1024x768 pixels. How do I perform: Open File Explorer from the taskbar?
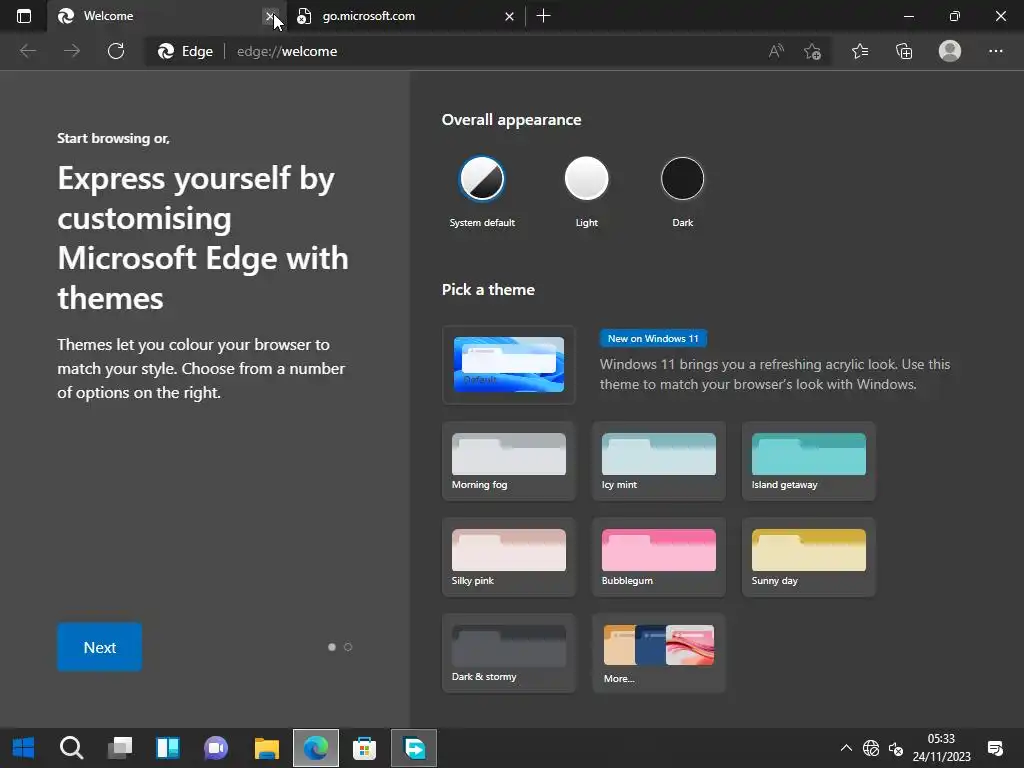(266, 748)
